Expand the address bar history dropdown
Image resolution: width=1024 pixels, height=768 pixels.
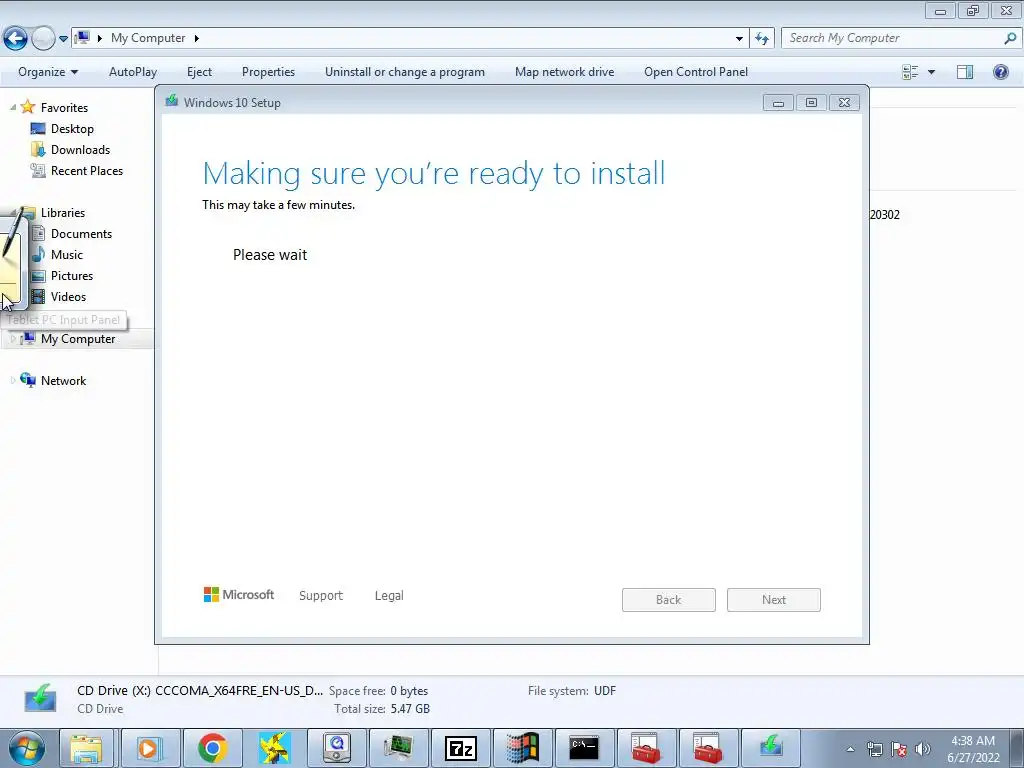point(739,39)
